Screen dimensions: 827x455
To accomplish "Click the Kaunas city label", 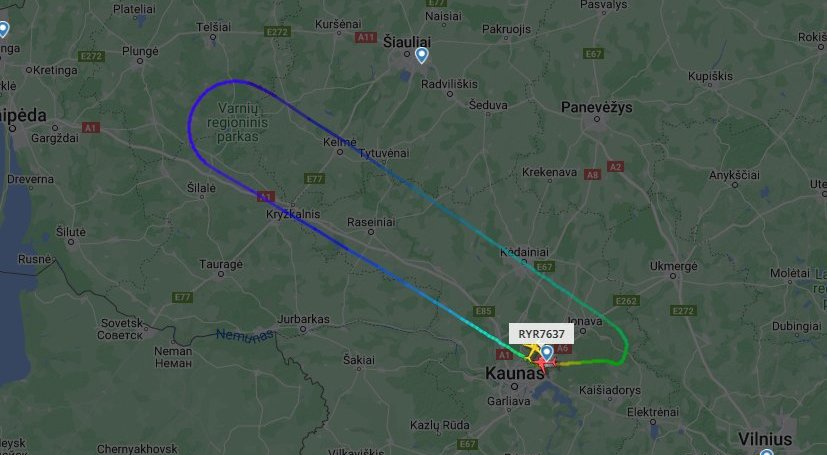I will pyautogui.click(x=514, y=374).
